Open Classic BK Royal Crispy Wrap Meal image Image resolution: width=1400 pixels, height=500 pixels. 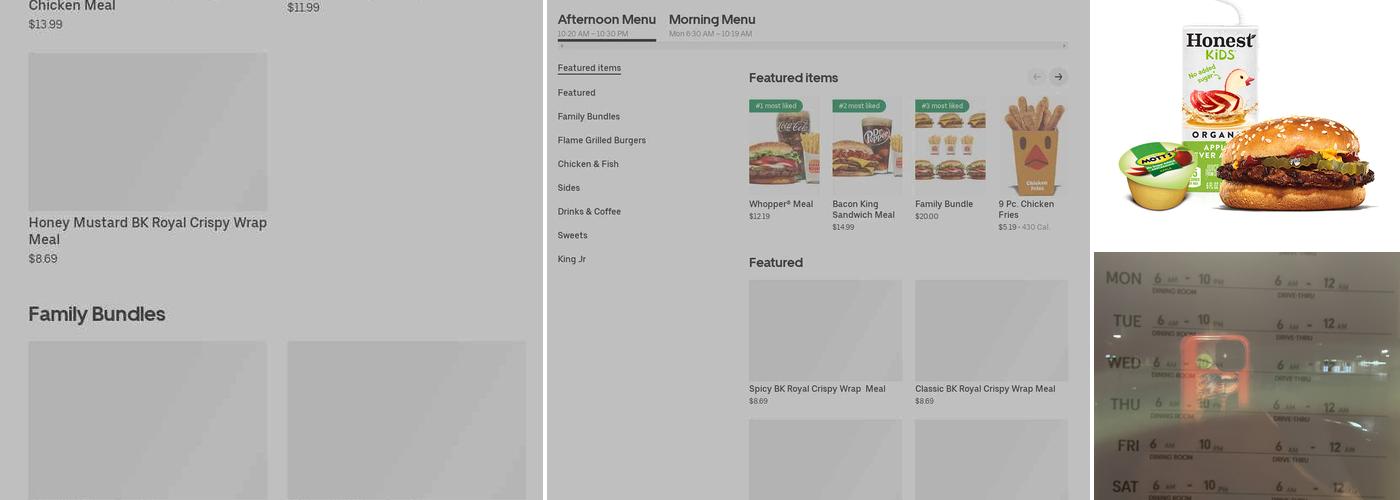pyautogui.click(x=991, y=330)
